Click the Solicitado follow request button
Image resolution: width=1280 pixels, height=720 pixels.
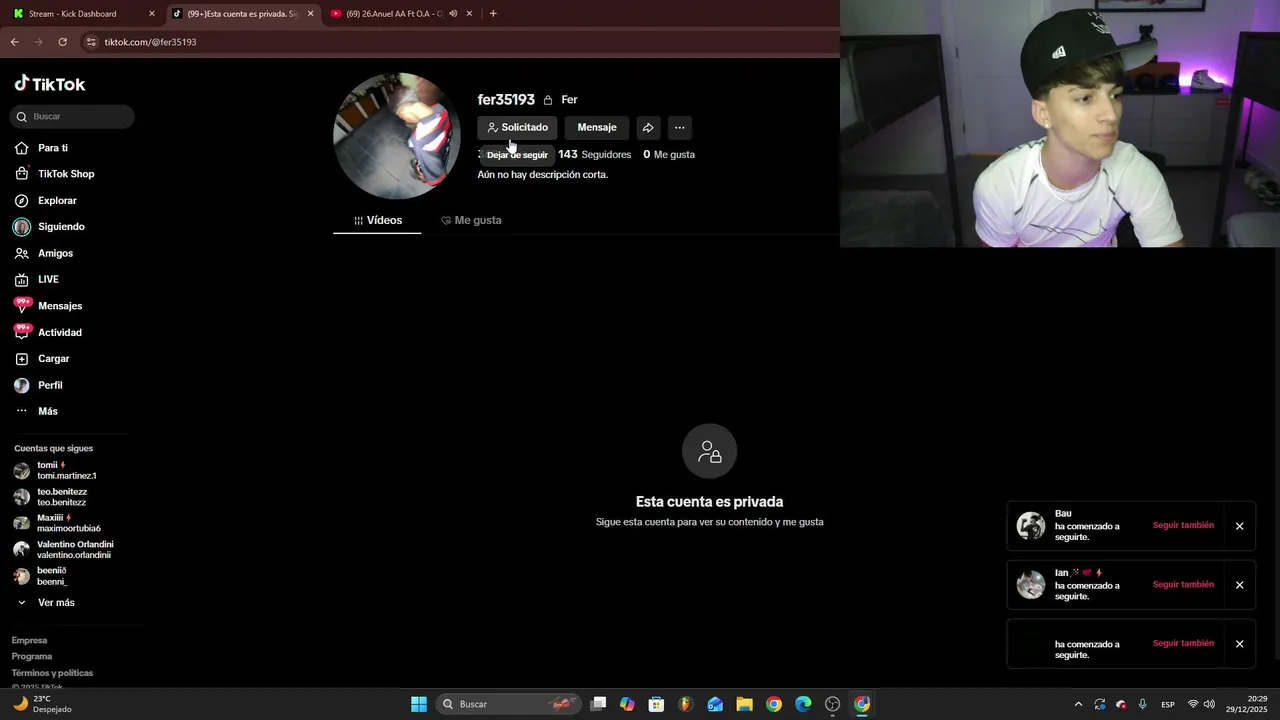tap(517, 128)
